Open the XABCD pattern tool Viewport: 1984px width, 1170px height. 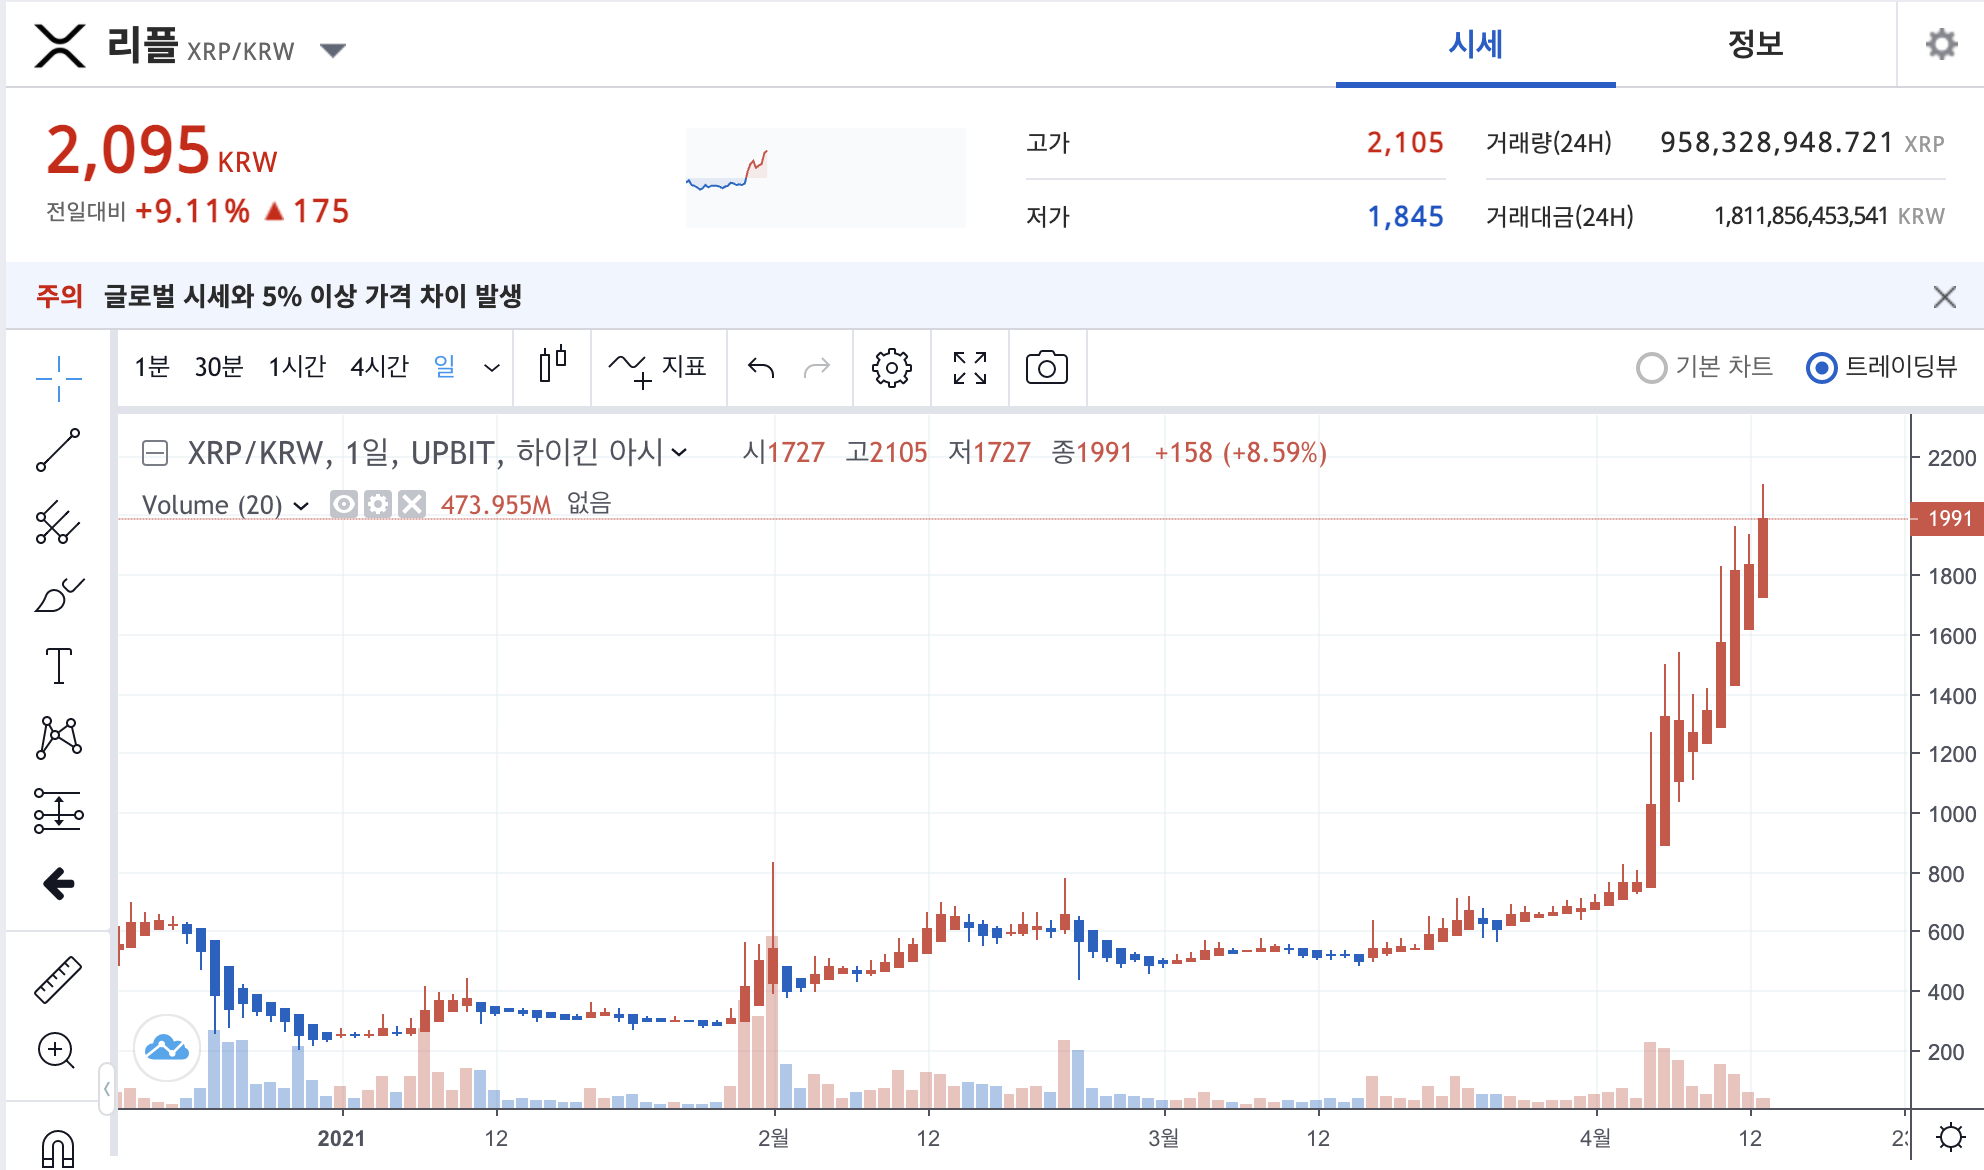[x=59, y=738]
